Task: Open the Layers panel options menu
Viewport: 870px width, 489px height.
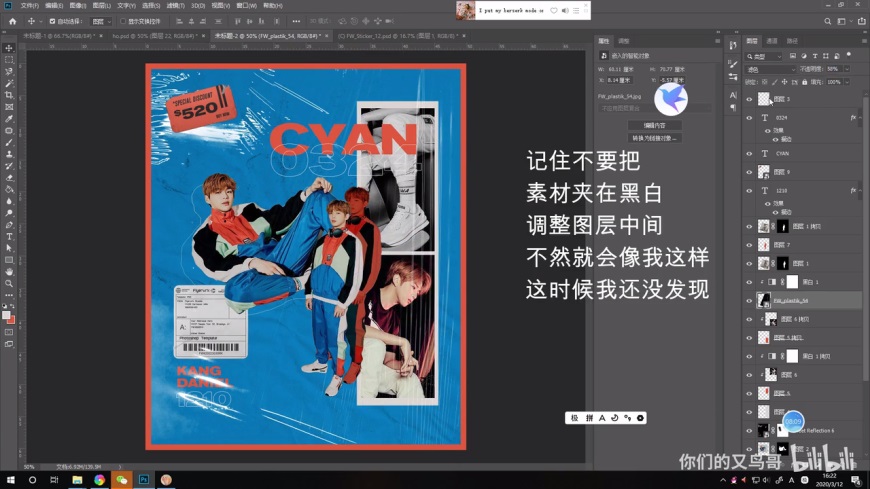Action: pos(864,41)
